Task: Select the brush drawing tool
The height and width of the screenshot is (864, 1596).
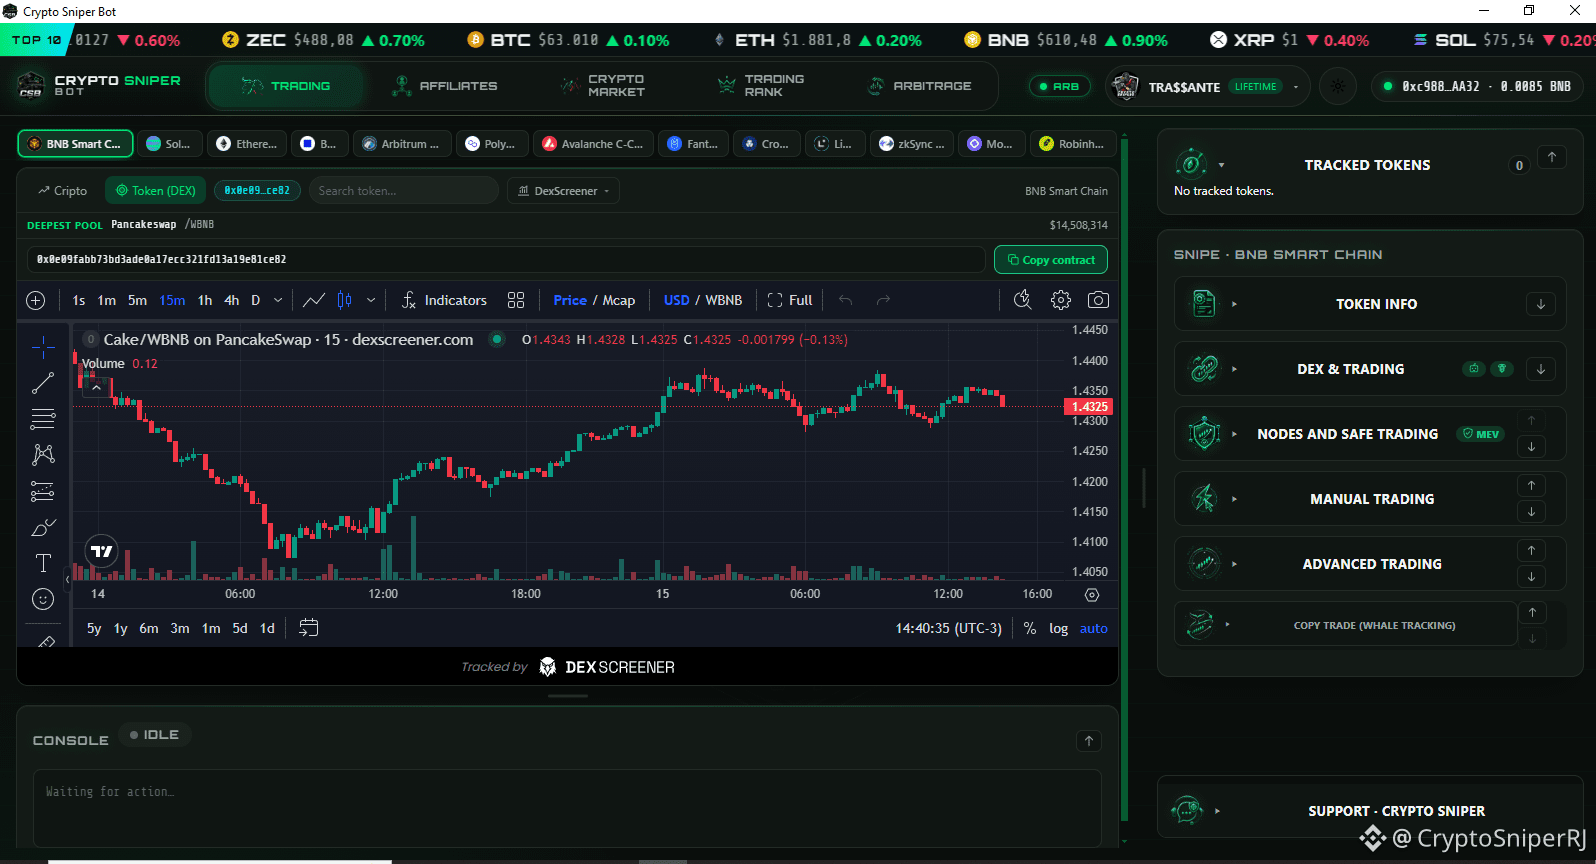Action: pyautogui.click(x=43, y=527)
